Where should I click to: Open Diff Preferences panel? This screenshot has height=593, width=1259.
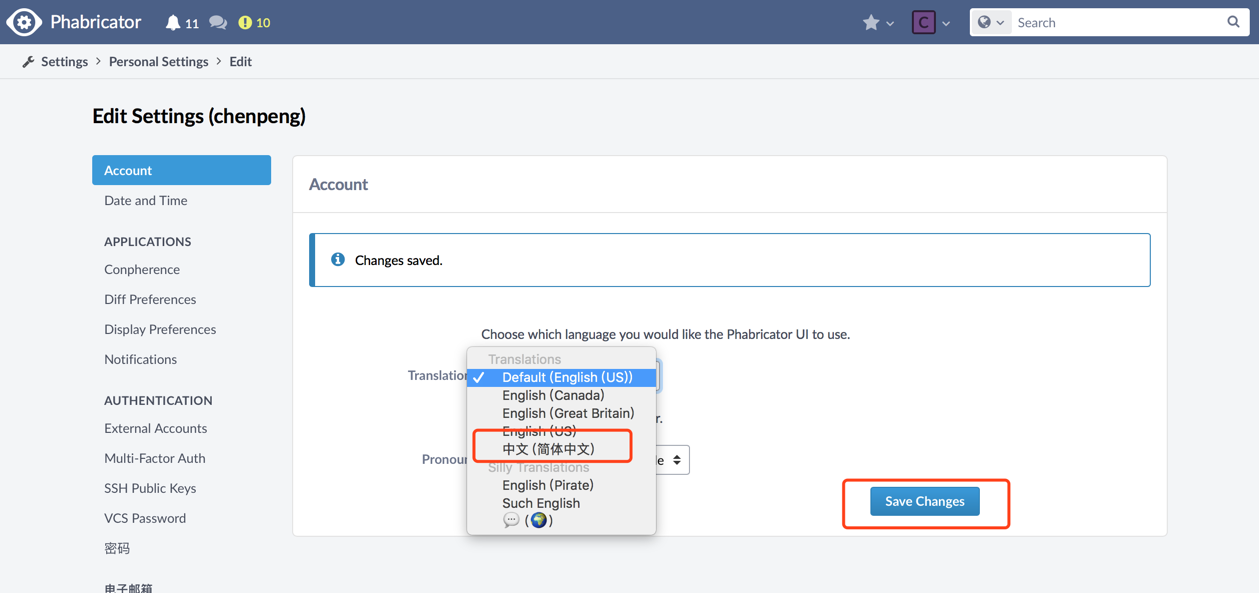click(150, 299)
